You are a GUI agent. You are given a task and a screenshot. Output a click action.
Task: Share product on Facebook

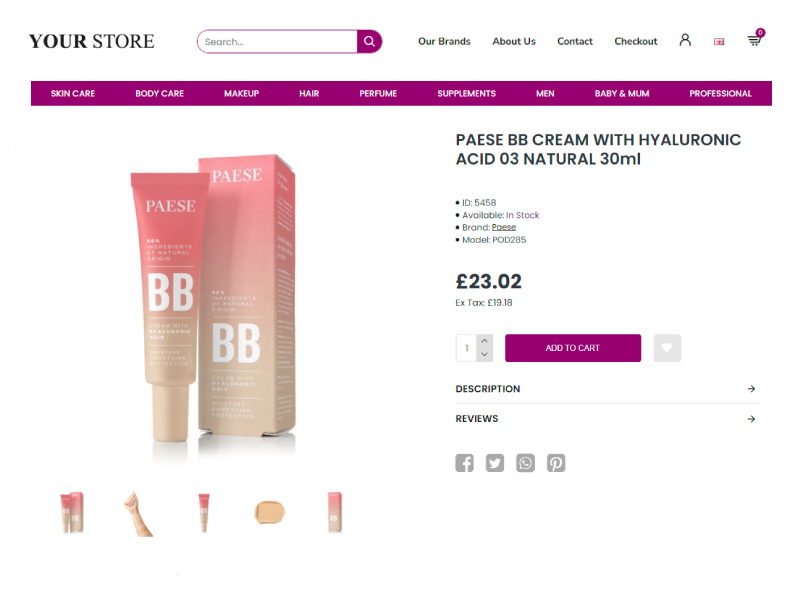coord(464,463)
